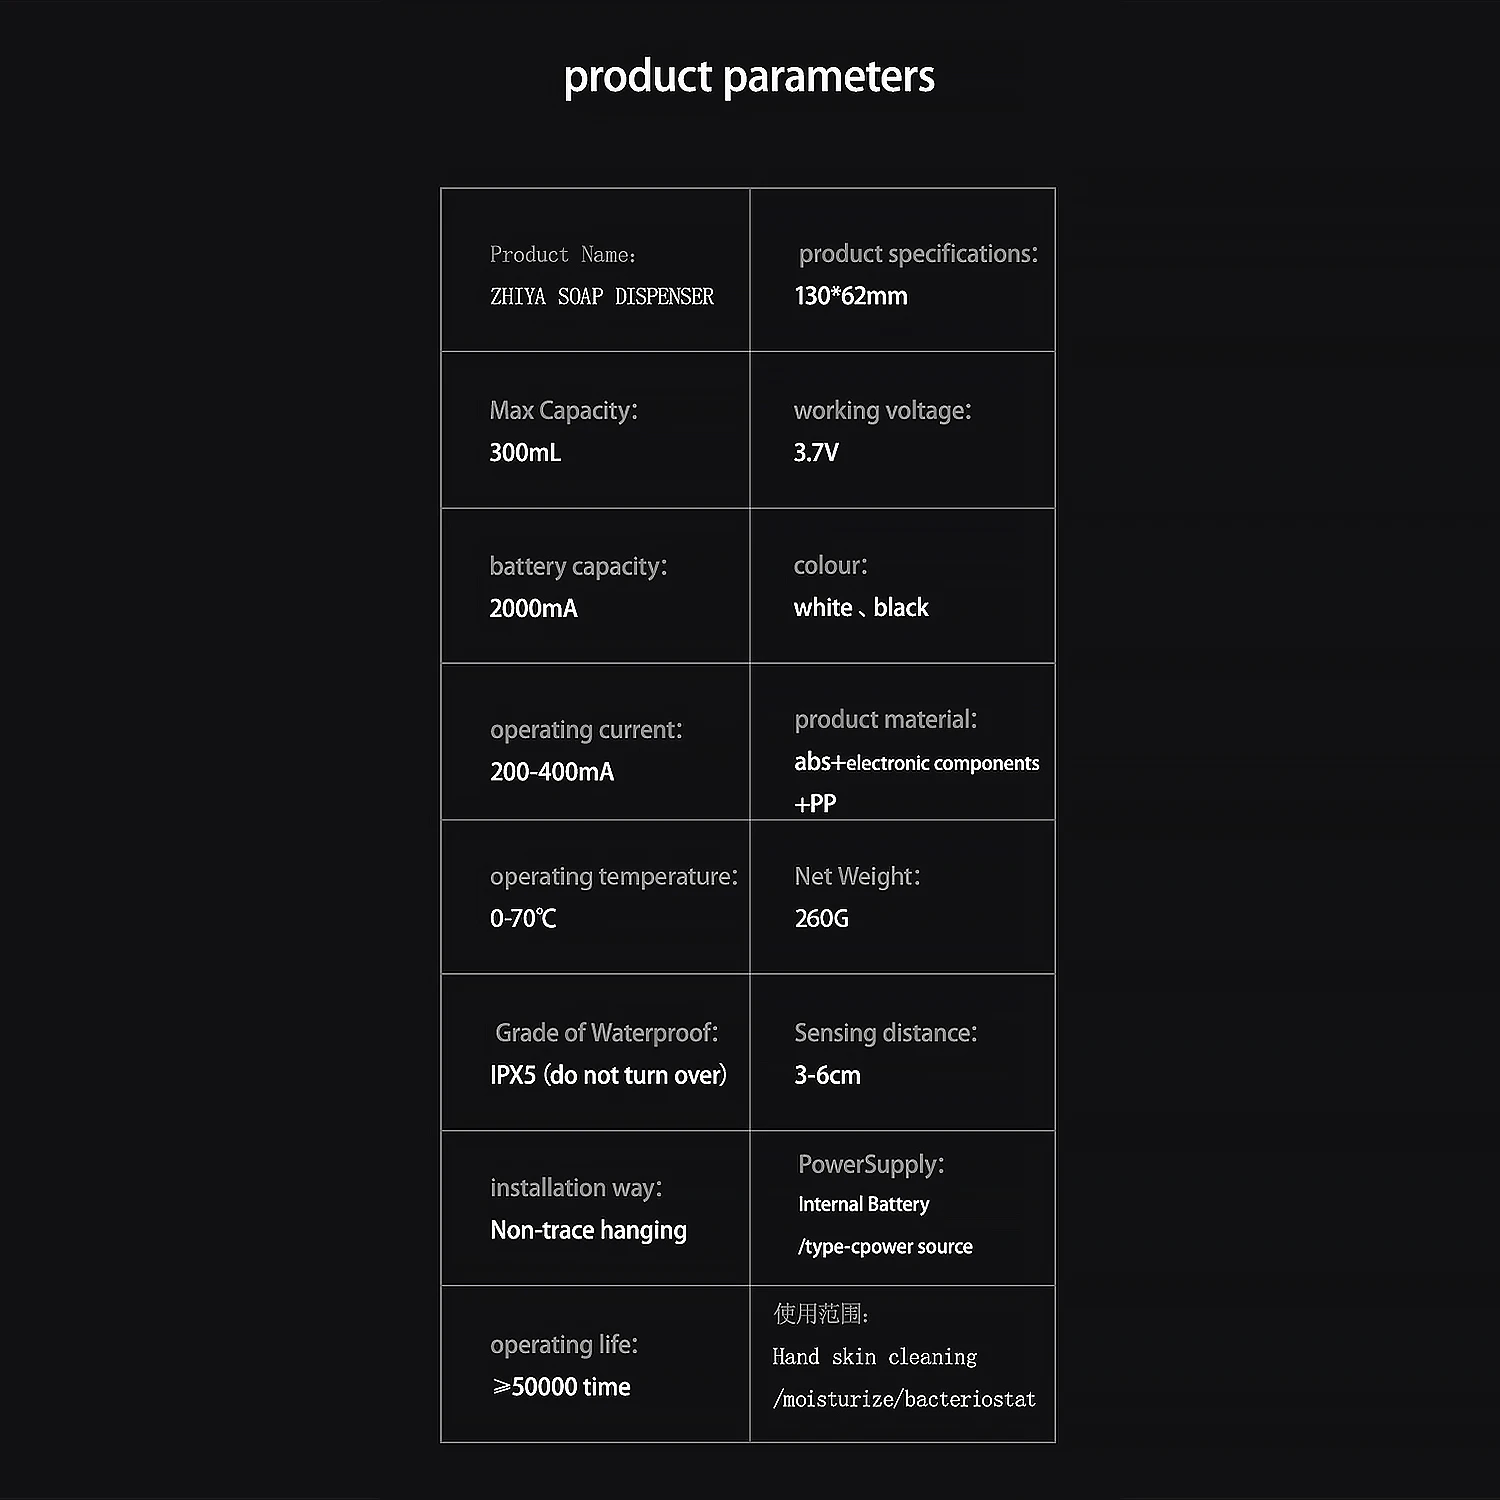Click the "Internal Battery" power supply text
The height and width of the screenshot is (1500, 1500).
[863, 1205]
